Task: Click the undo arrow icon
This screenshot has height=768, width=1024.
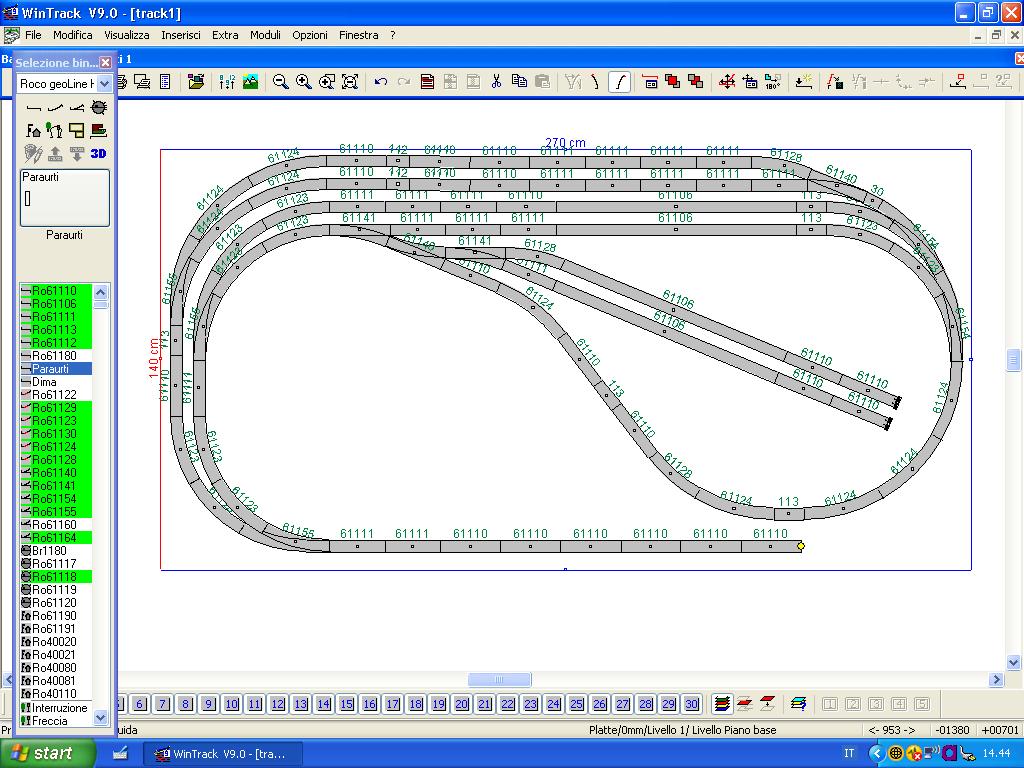Action: pyautogui.click(x=381, y=82)
